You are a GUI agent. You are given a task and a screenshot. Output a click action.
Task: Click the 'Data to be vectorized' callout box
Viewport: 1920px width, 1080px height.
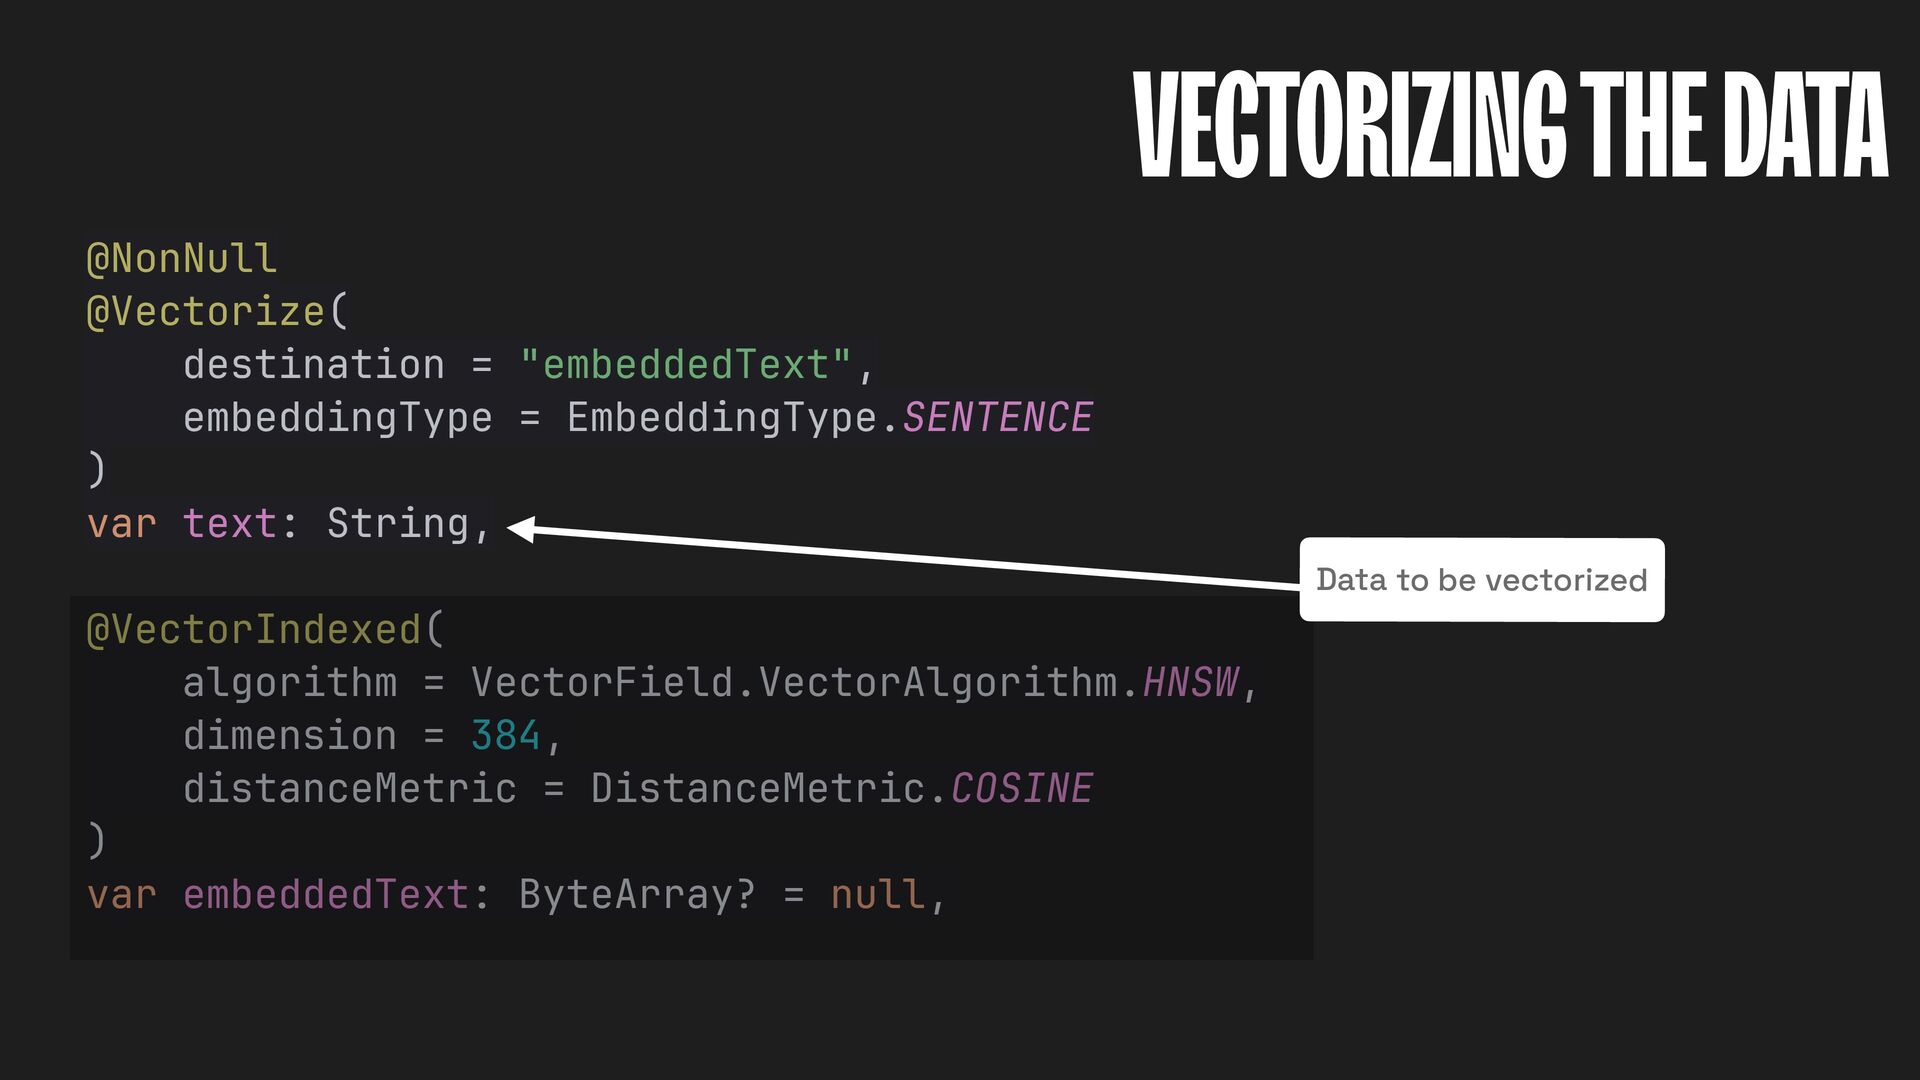tap(1481, 580)
